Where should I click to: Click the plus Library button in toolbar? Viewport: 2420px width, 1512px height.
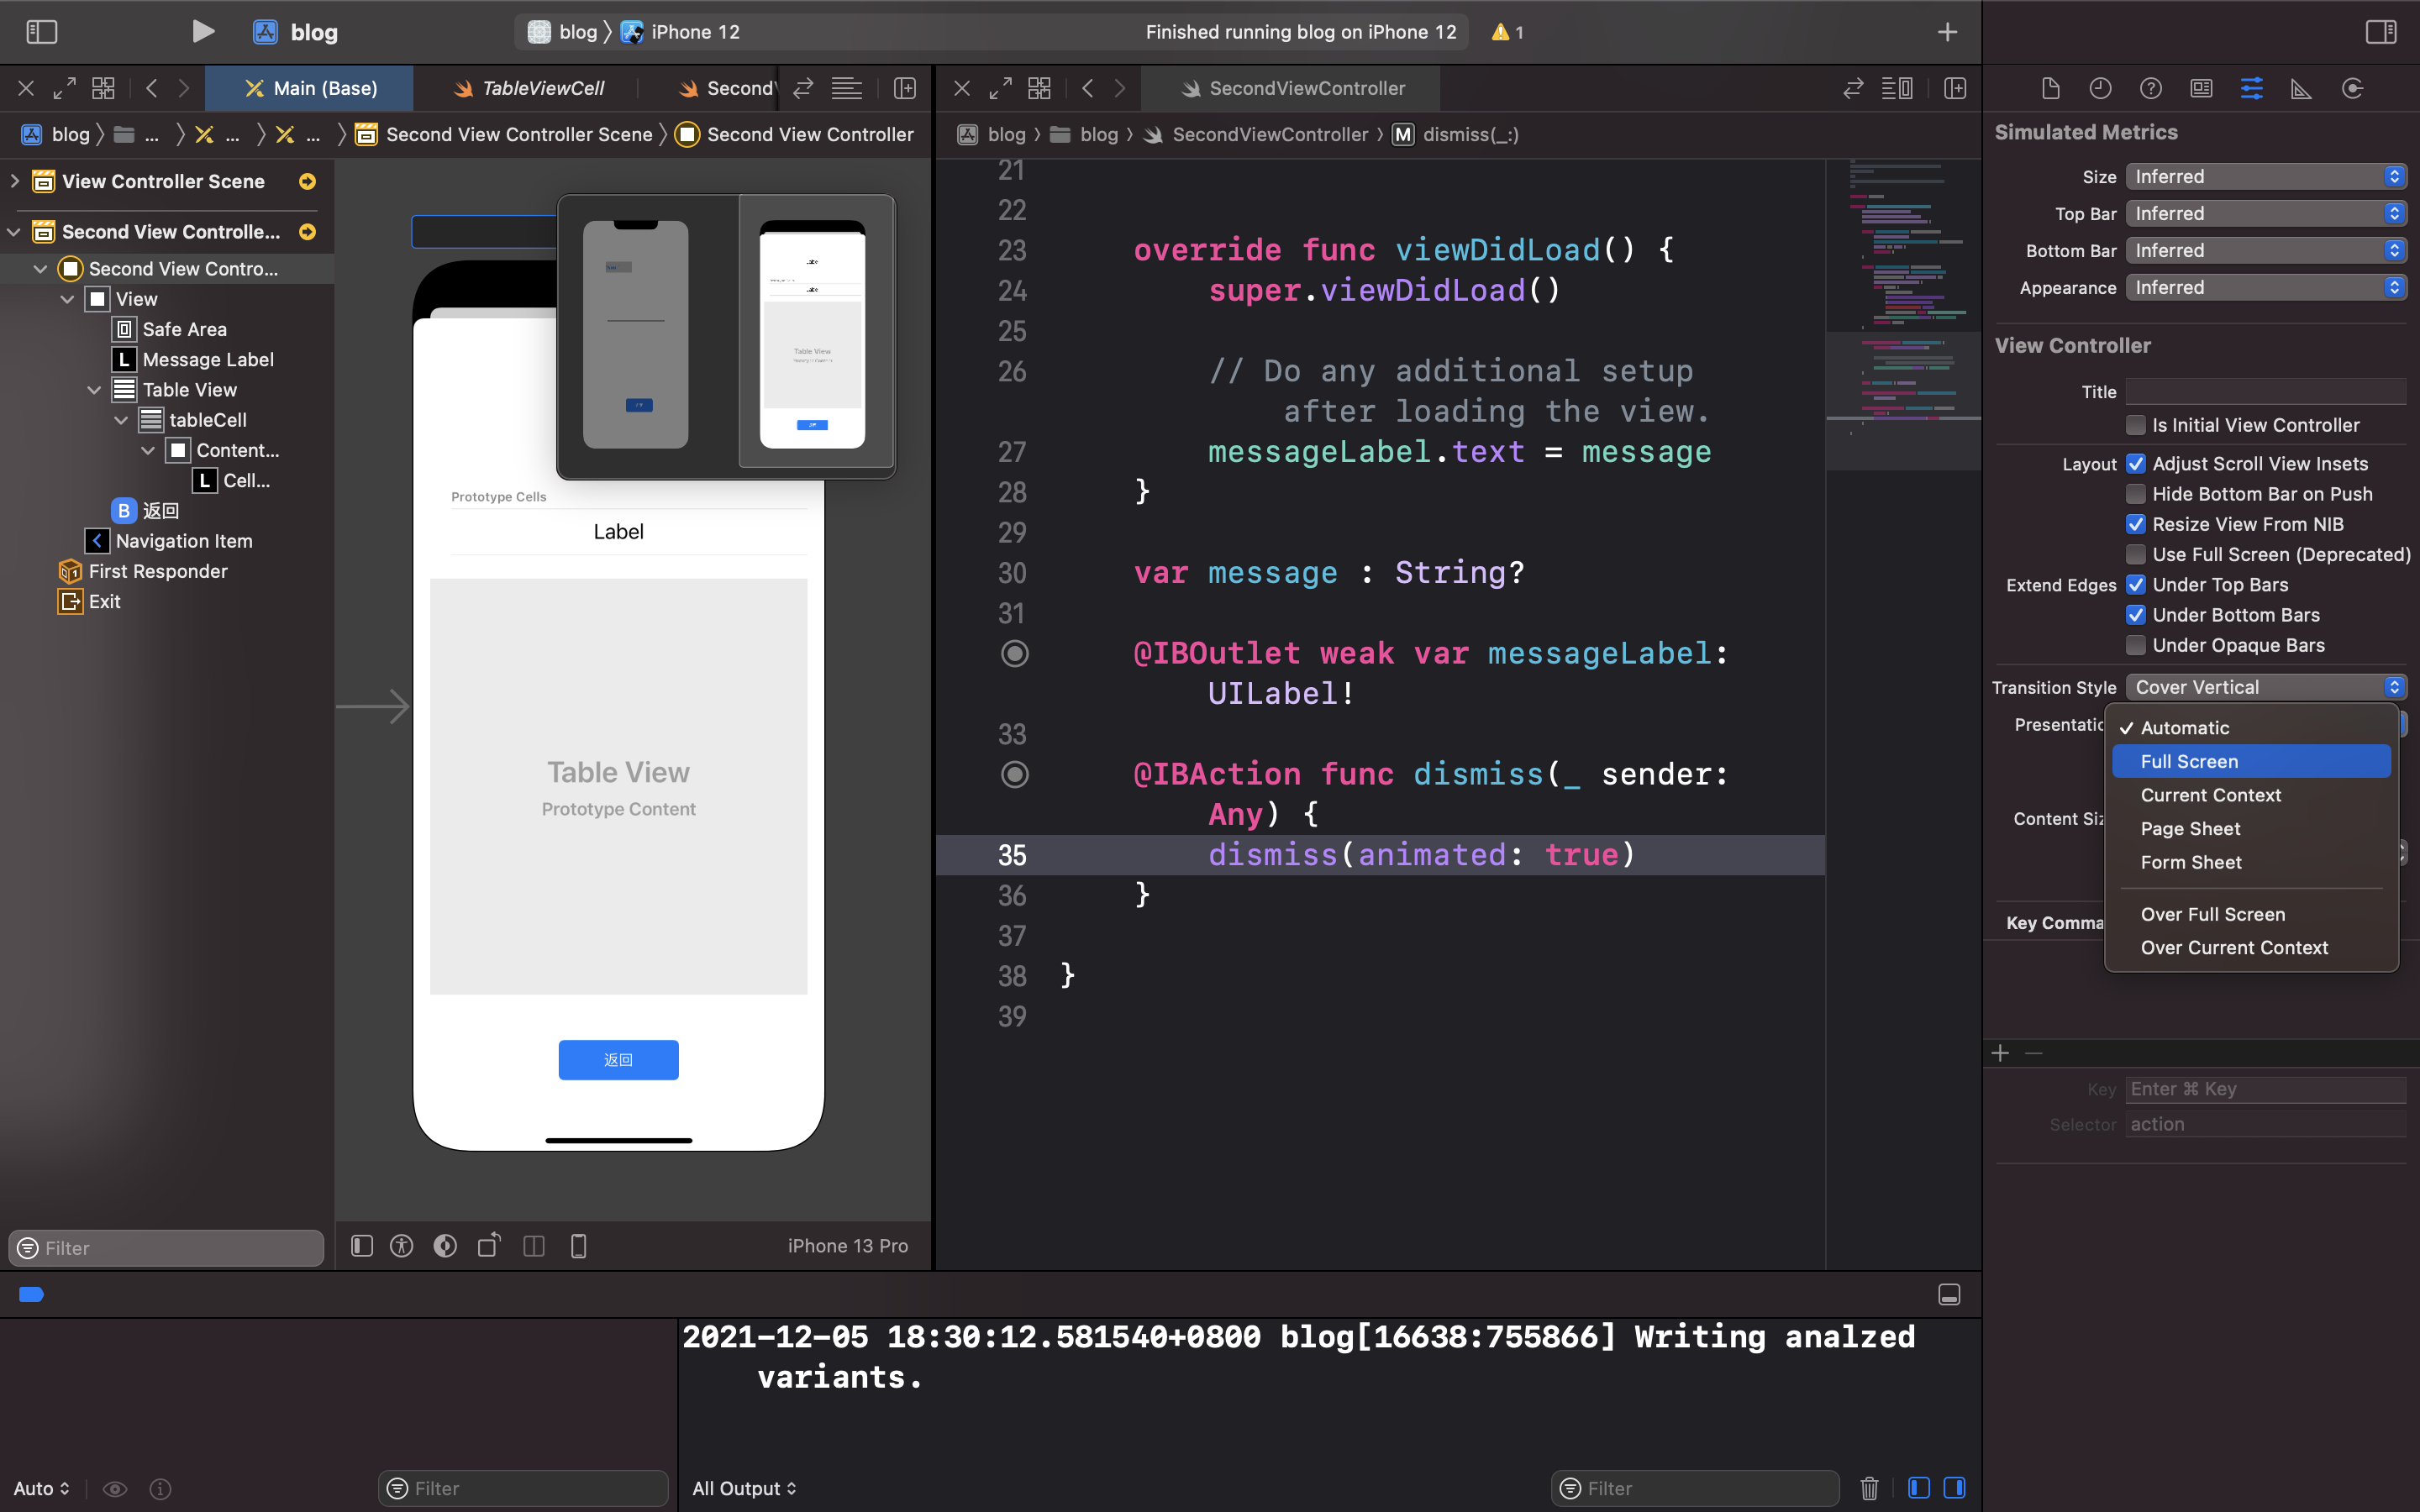1946,32
